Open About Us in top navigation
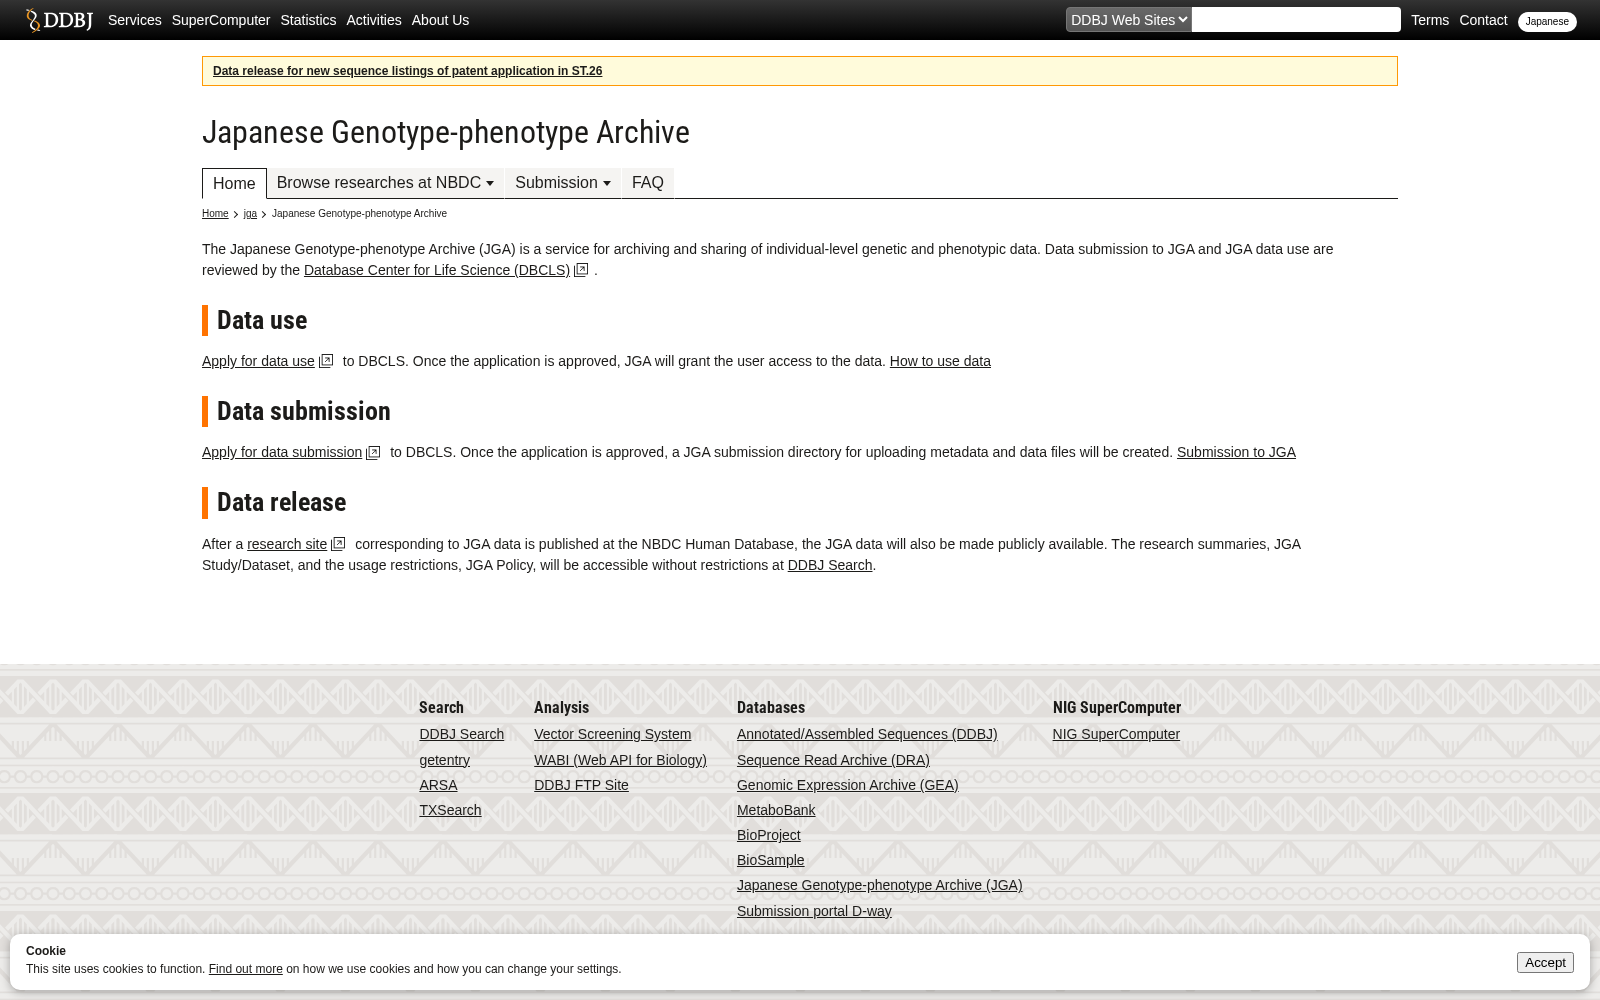1600x1000 pixels. pos(440,20)
